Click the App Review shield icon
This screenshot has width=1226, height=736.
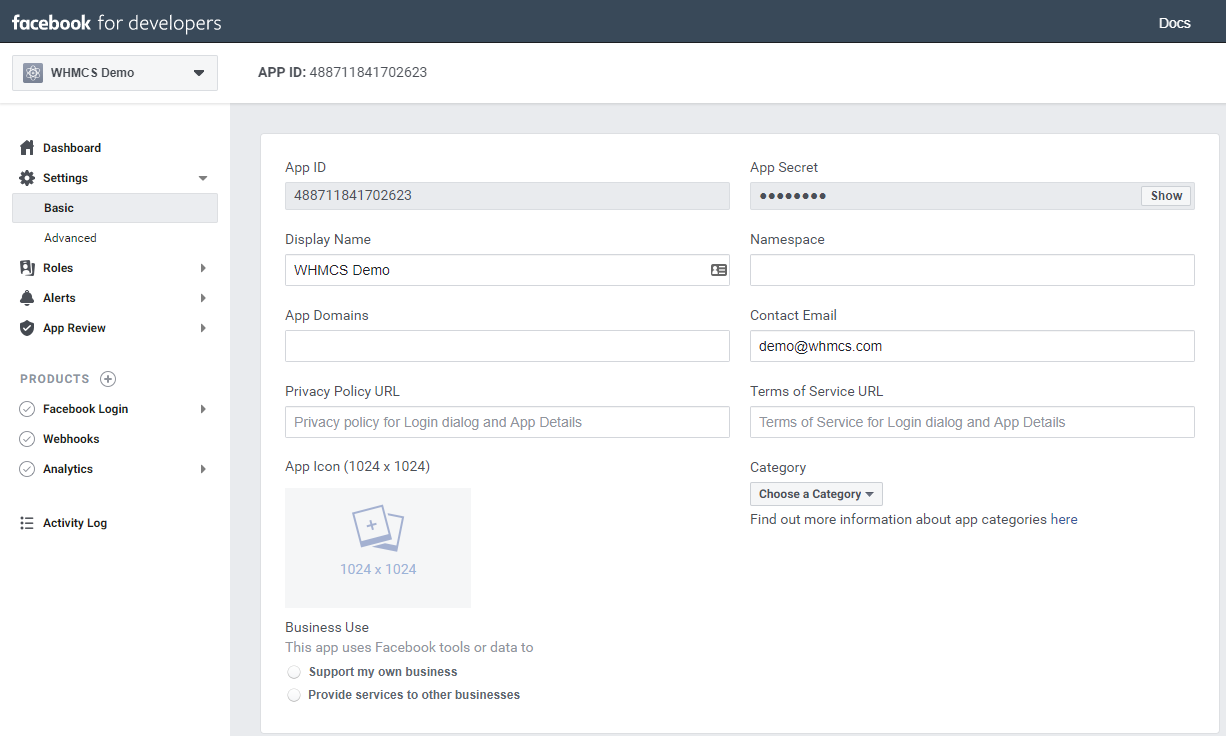pos(27,328)
